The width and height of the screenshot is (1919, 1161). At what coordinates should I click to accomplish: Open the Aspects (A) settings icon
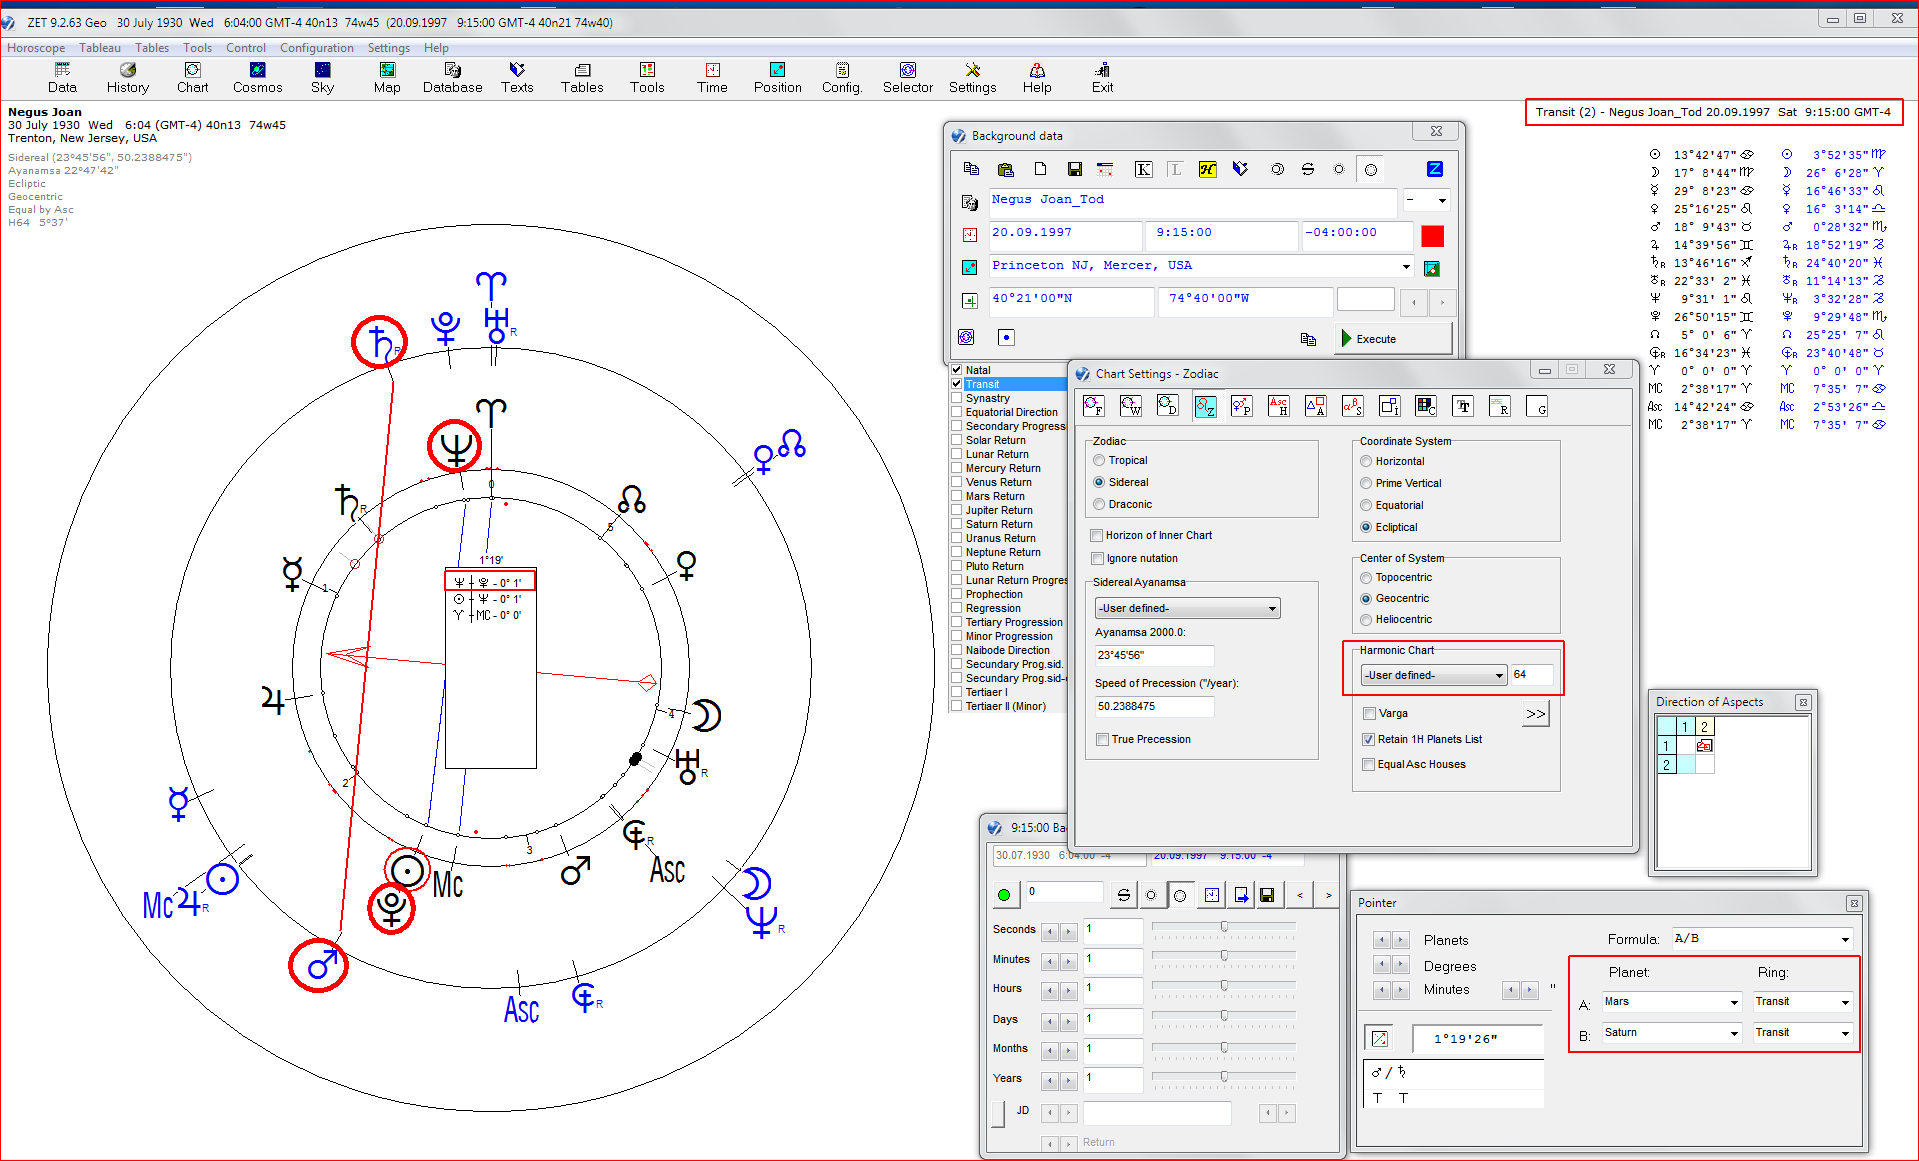pos(1315,406)
